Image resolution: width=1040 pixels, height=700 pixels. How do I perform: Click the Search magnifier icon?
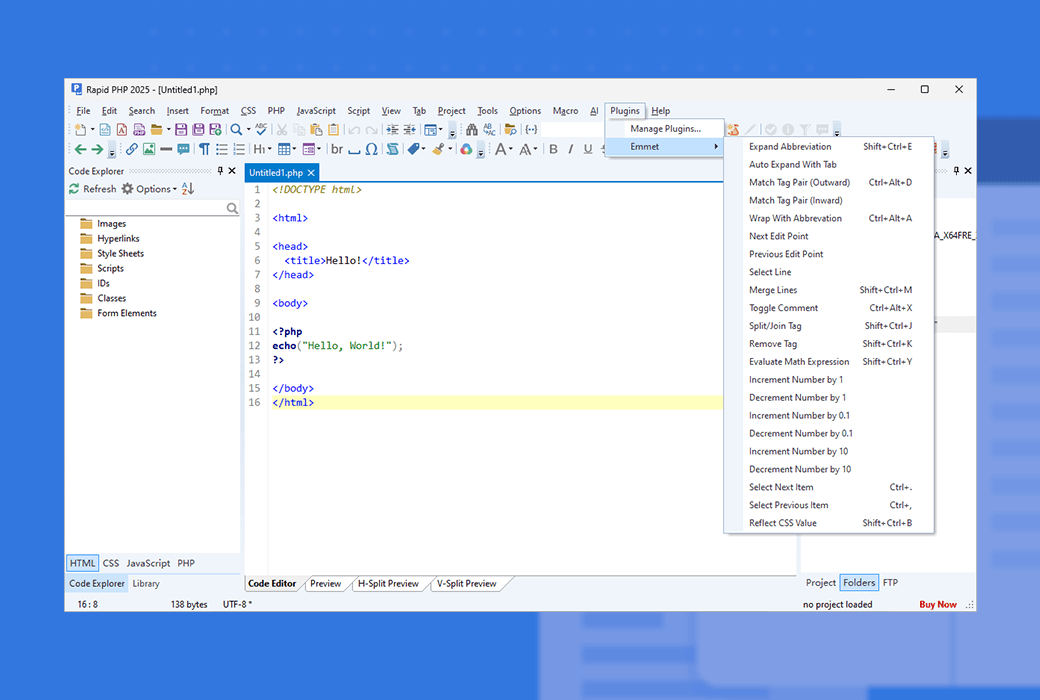(x=236, y=129)
